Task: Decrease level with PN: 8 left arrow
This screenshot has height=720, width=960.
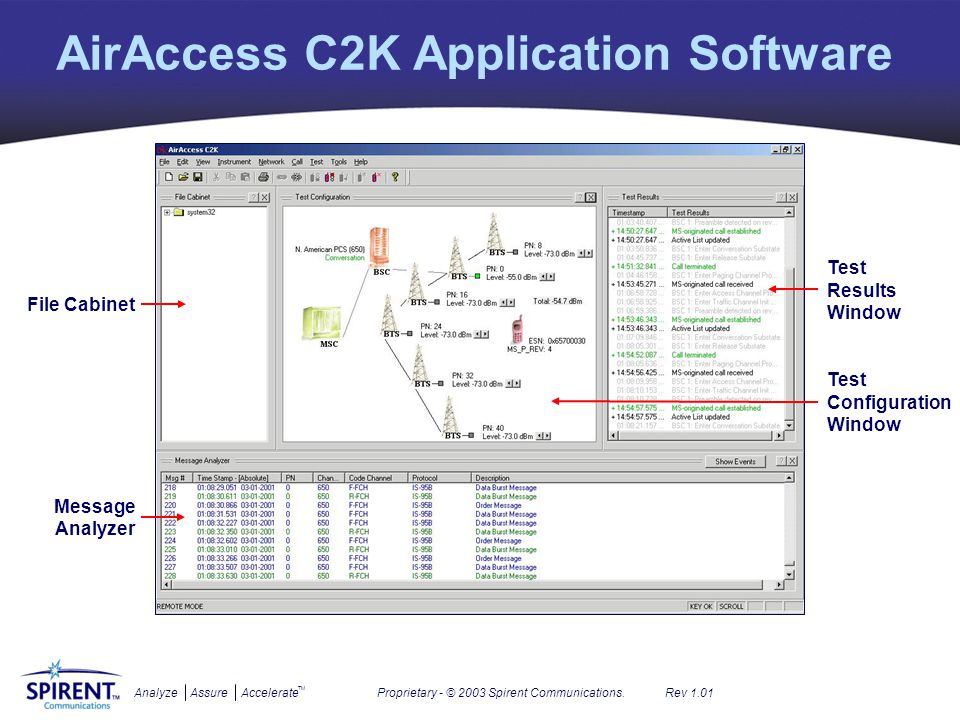Action: tap(582, 253)
